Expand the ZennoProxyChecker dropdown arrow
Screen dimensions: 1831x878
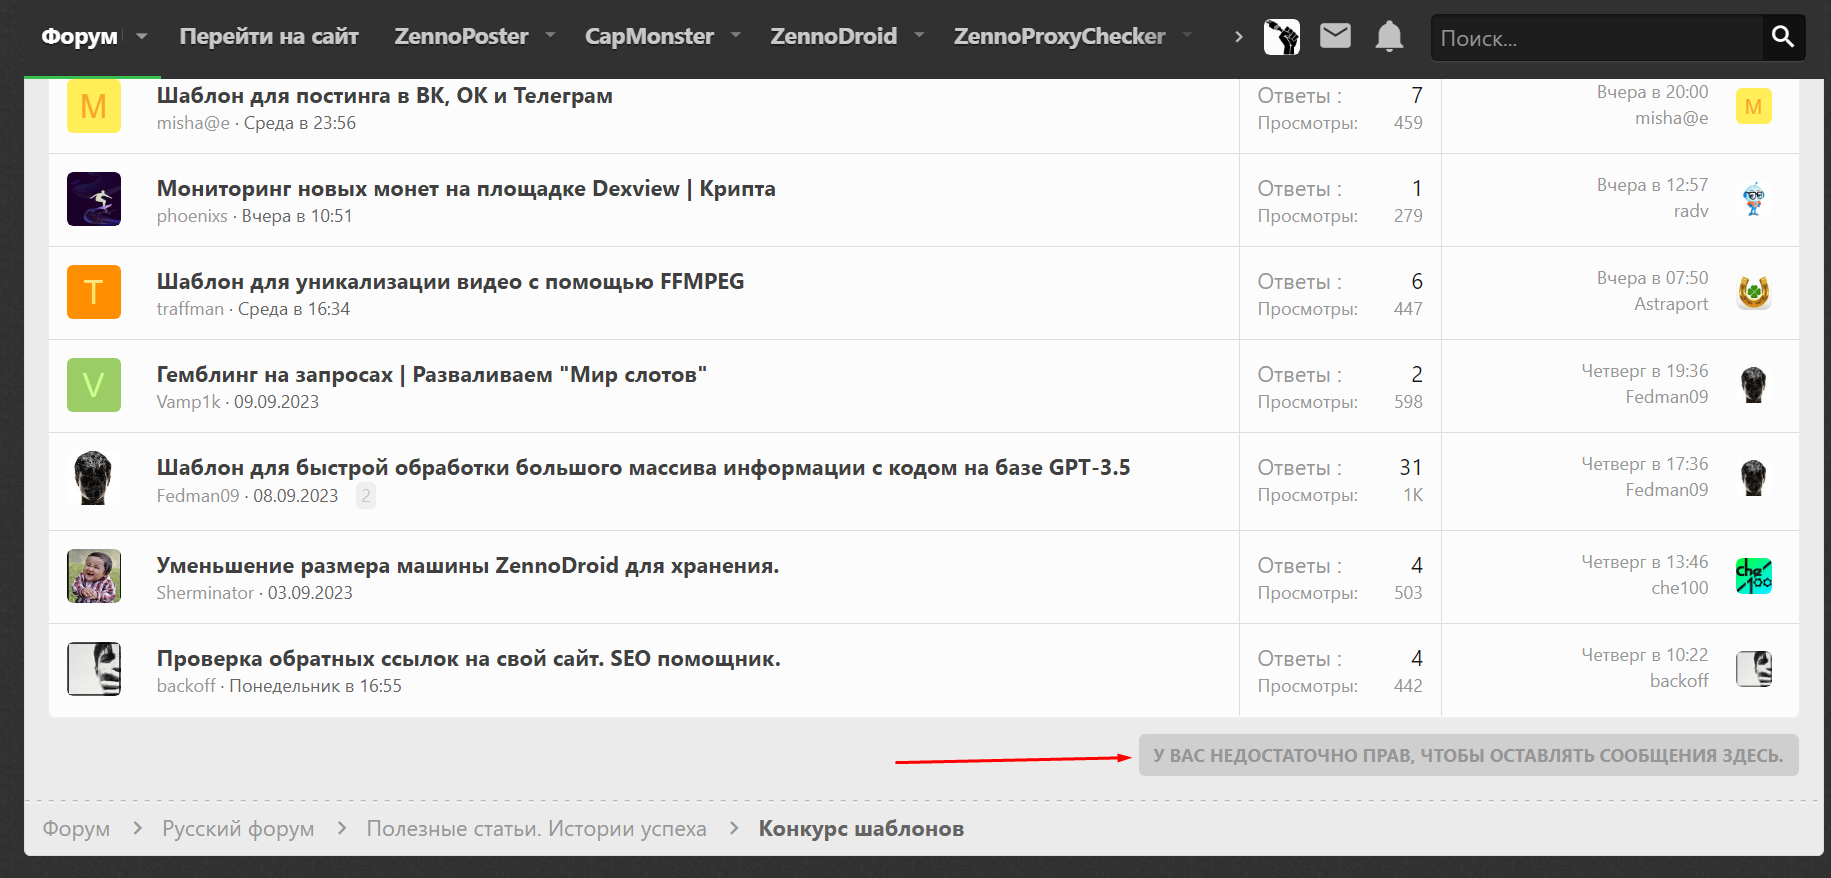tap(1187, 36)
